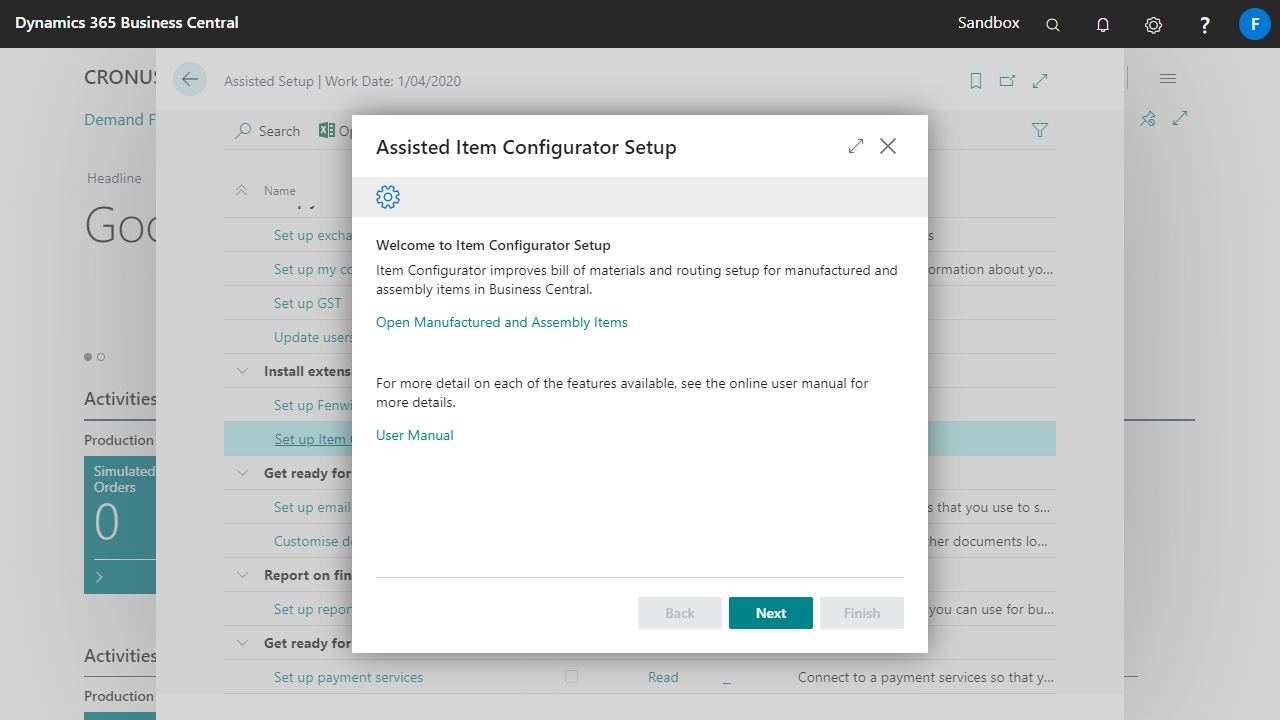
Task: Open the Help question mark
Action: pos(1205,24)
